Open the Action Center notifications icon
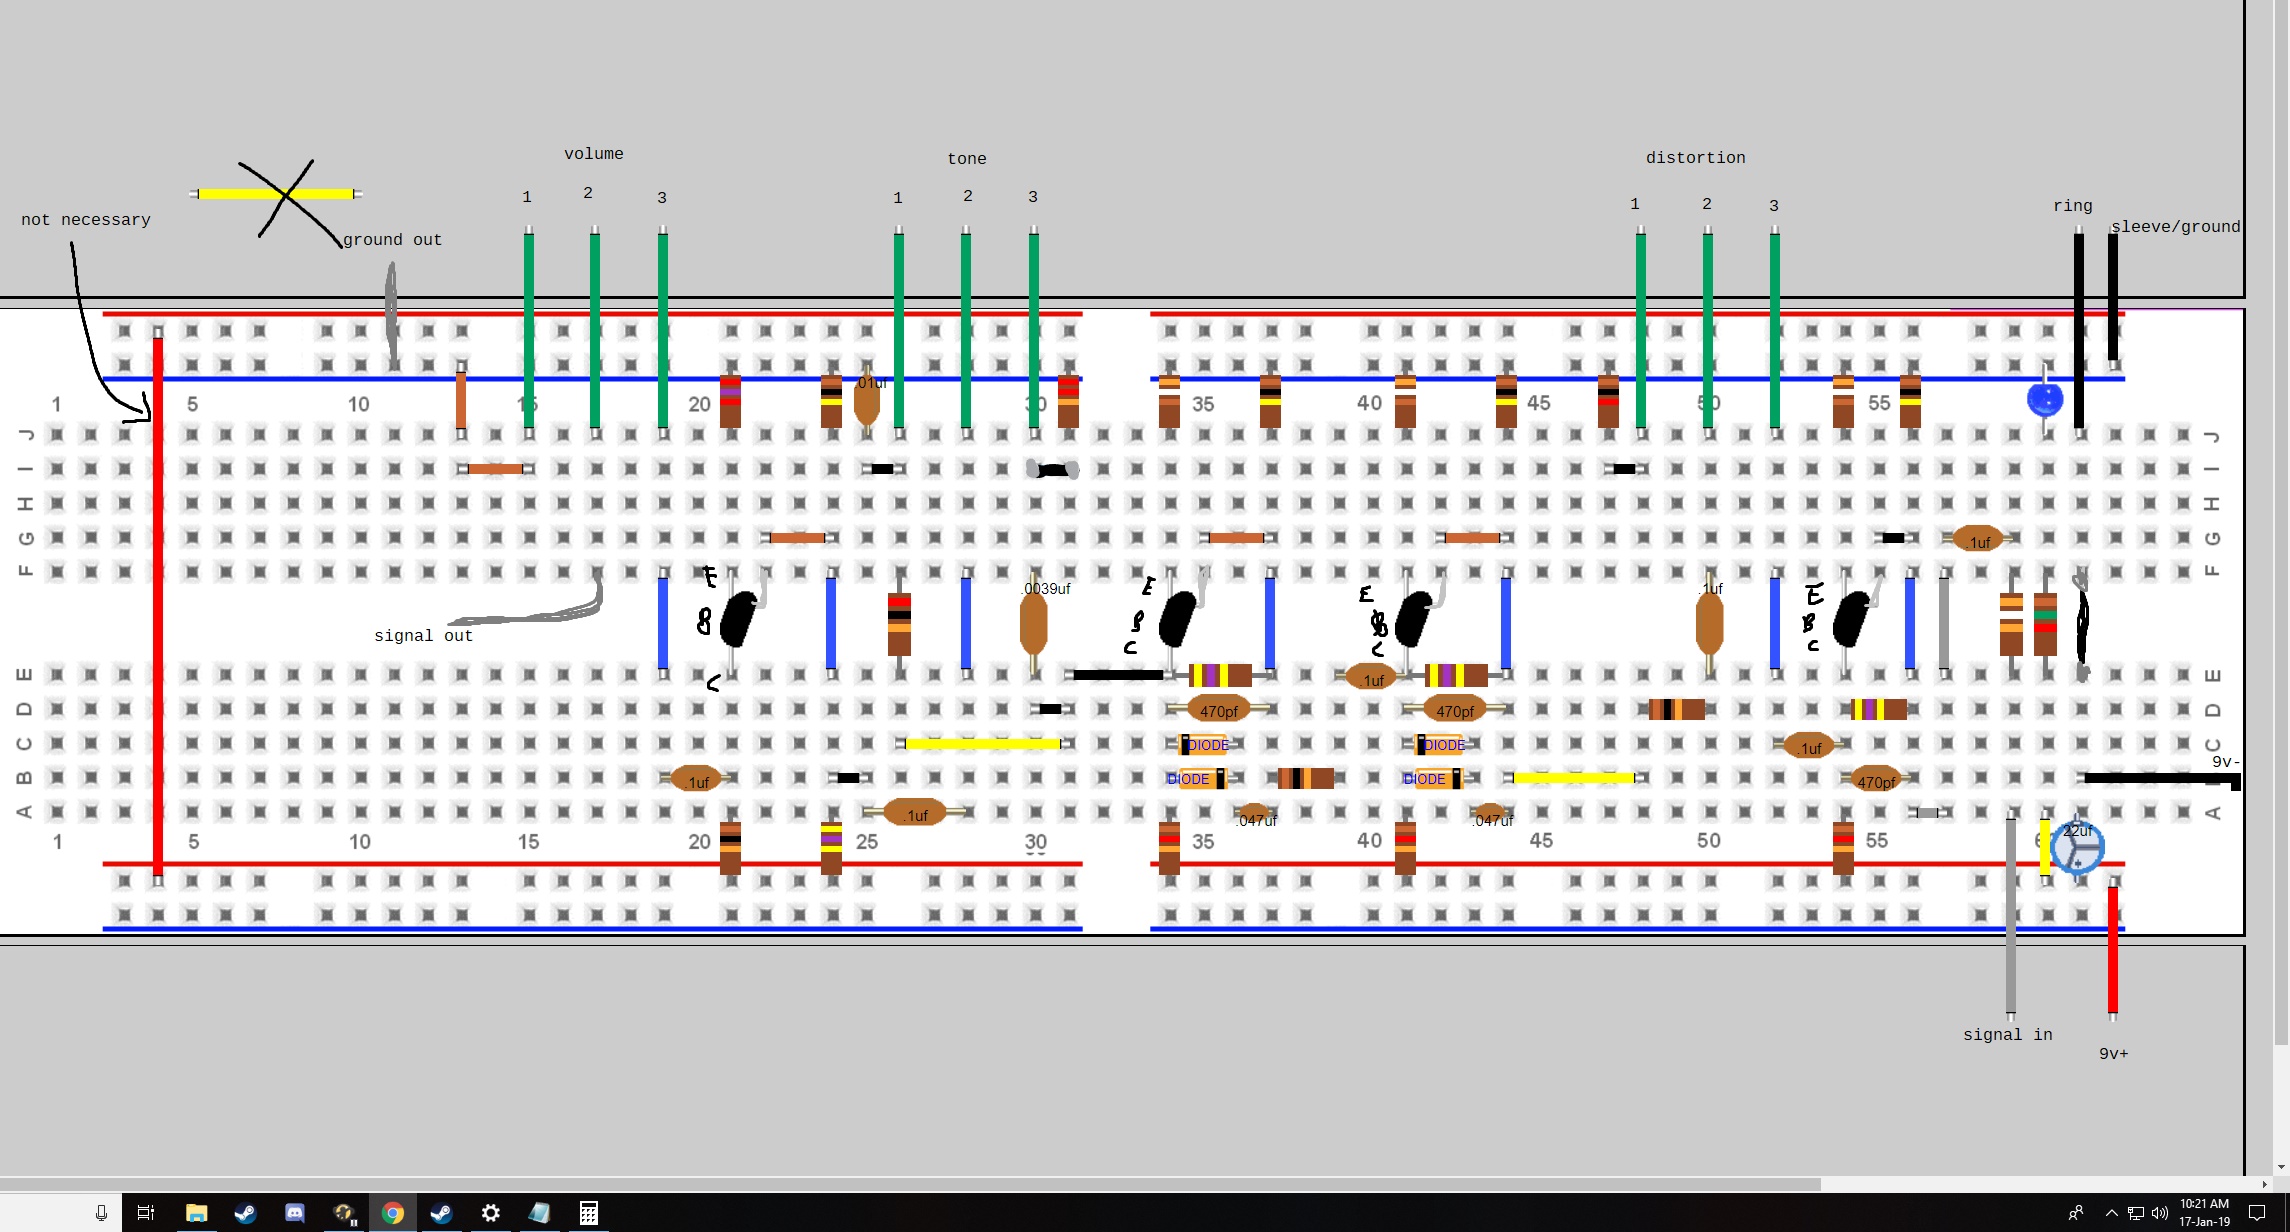 (2257, 1213)
